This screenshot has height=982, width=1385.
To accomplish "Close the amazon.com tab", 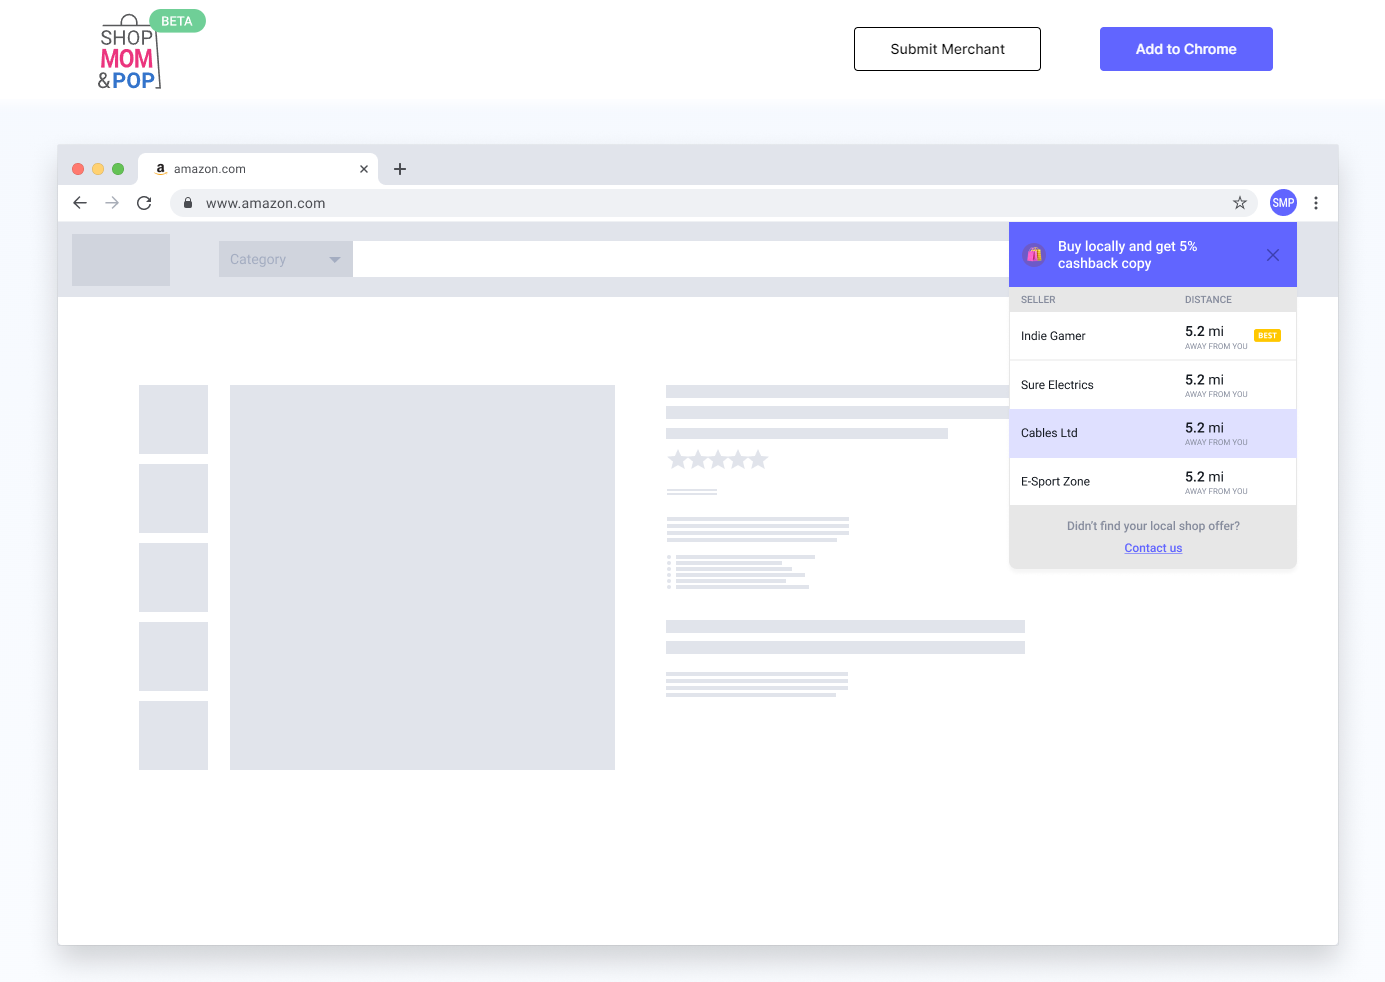I will [x=364, y=169].
